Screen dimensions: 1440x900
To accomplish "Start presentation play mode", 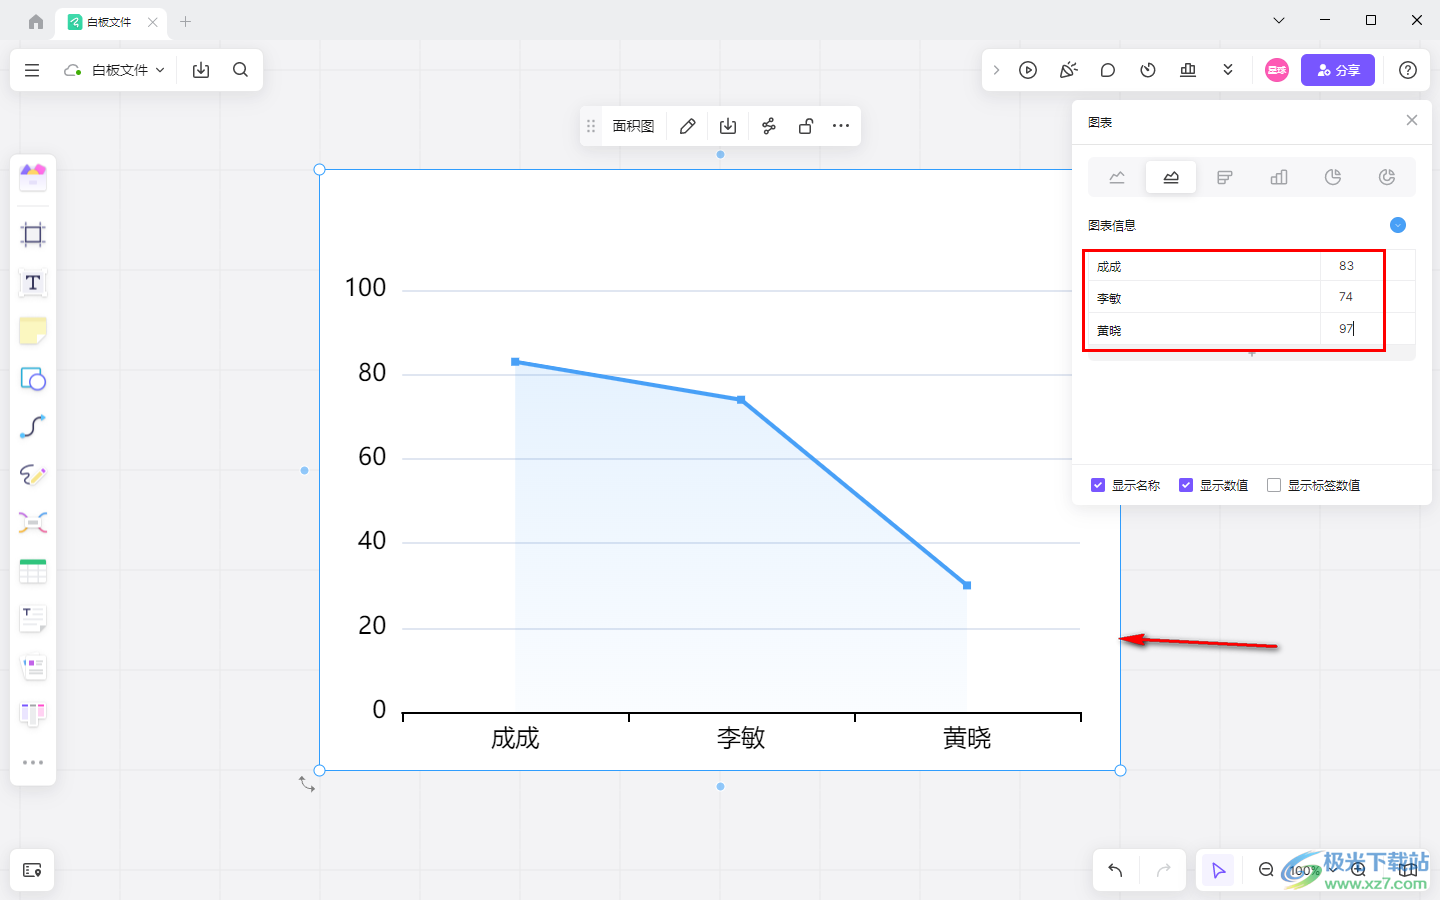I will 1028,70.
